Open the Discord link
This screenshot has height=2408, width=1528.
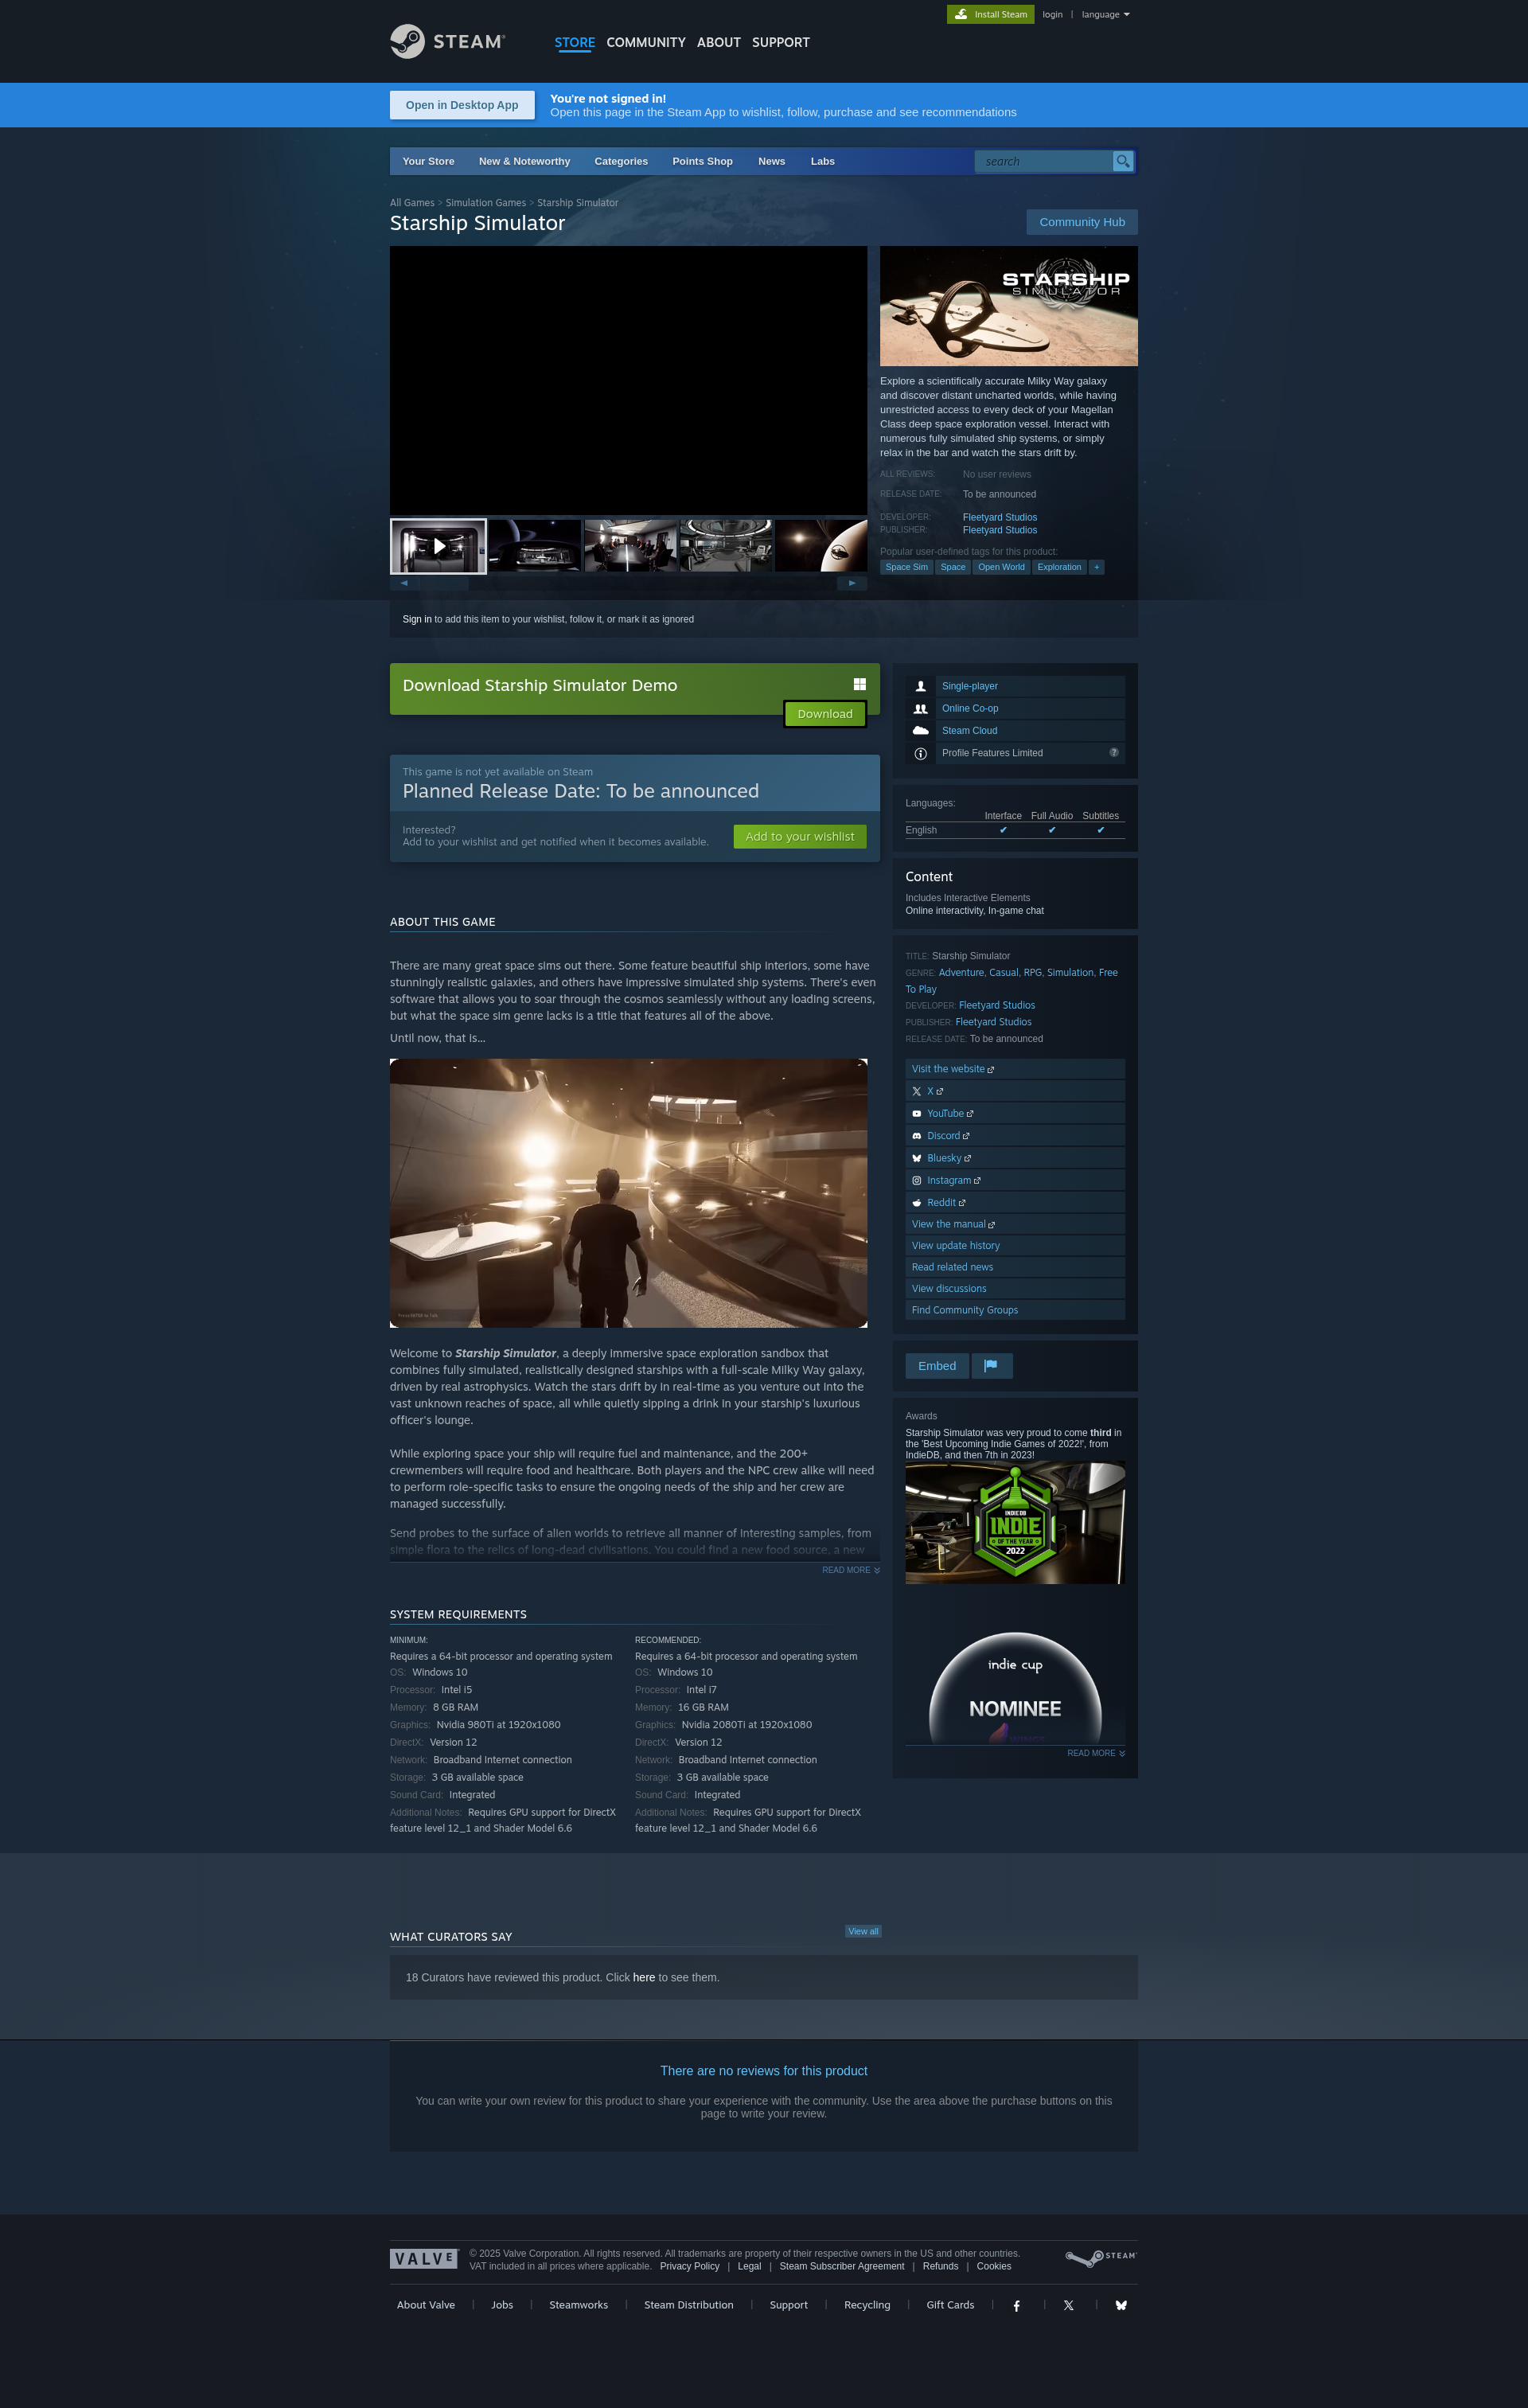click(1015, 1136)
